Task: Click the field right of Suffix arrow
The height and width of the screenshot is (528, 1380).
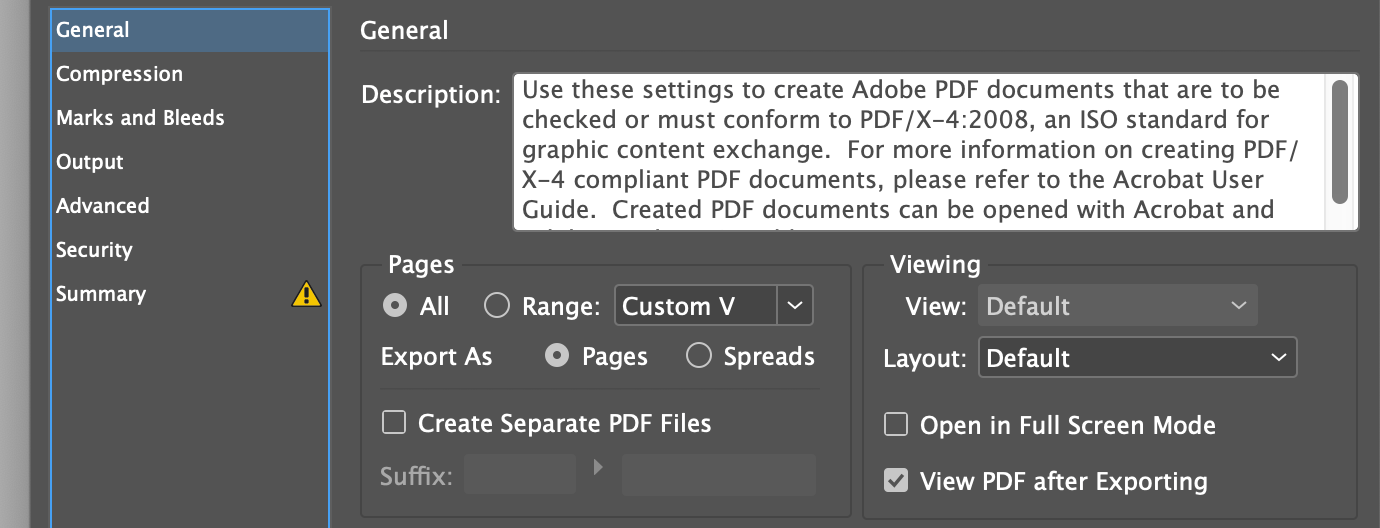Action: click(x=719, y=475)
